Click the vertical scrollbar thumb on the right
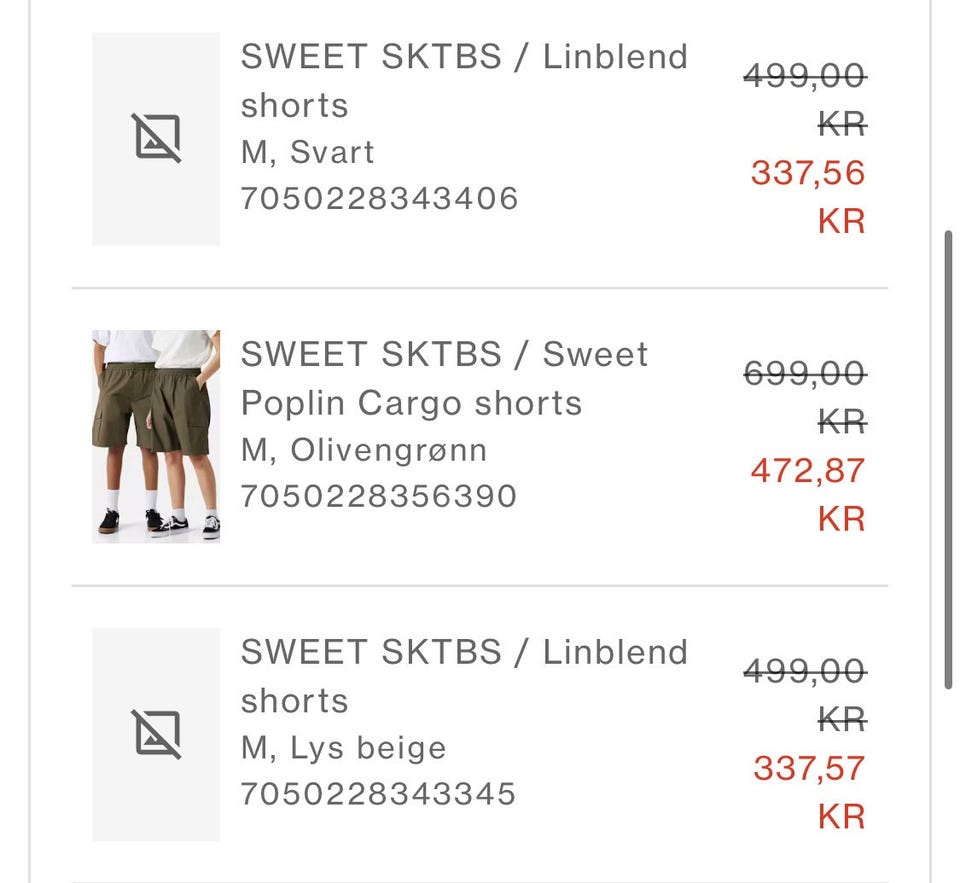The width and height of the screenshot is (960, 883). [948, 460]
